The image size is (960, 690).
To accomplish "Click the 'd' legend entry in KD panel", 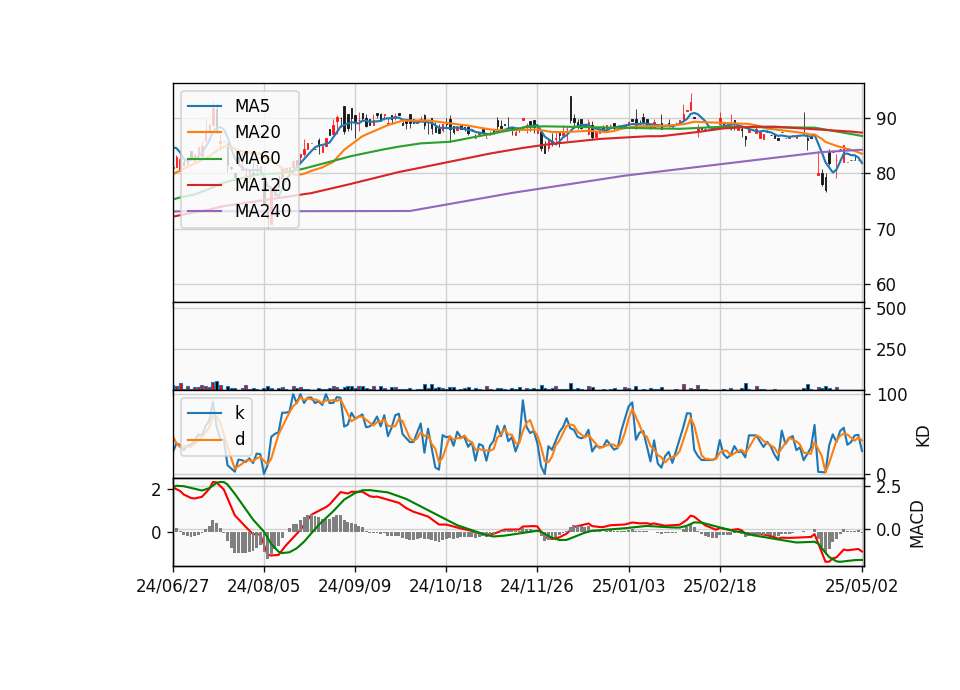I will pos(239,439).
